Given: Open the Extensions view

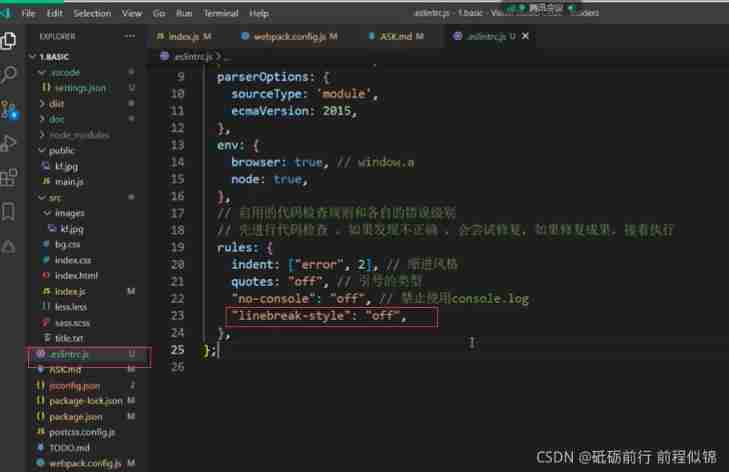Looking at the screenshot, I should click(x=10, y=178).
